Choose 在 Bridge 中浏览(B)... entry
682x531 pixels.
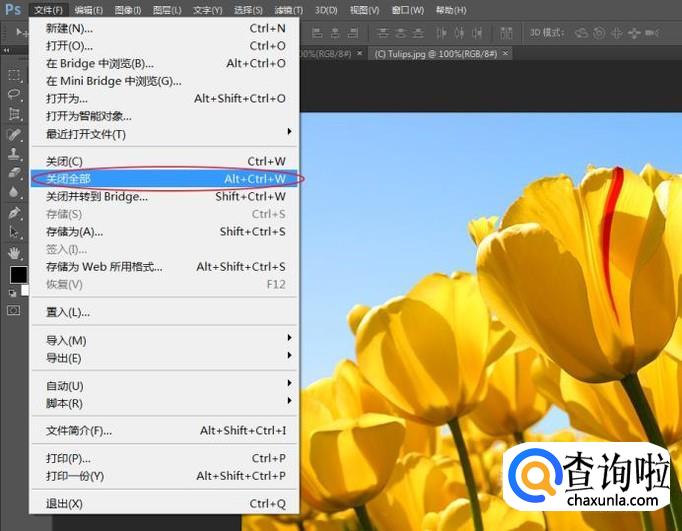[164, 63]
